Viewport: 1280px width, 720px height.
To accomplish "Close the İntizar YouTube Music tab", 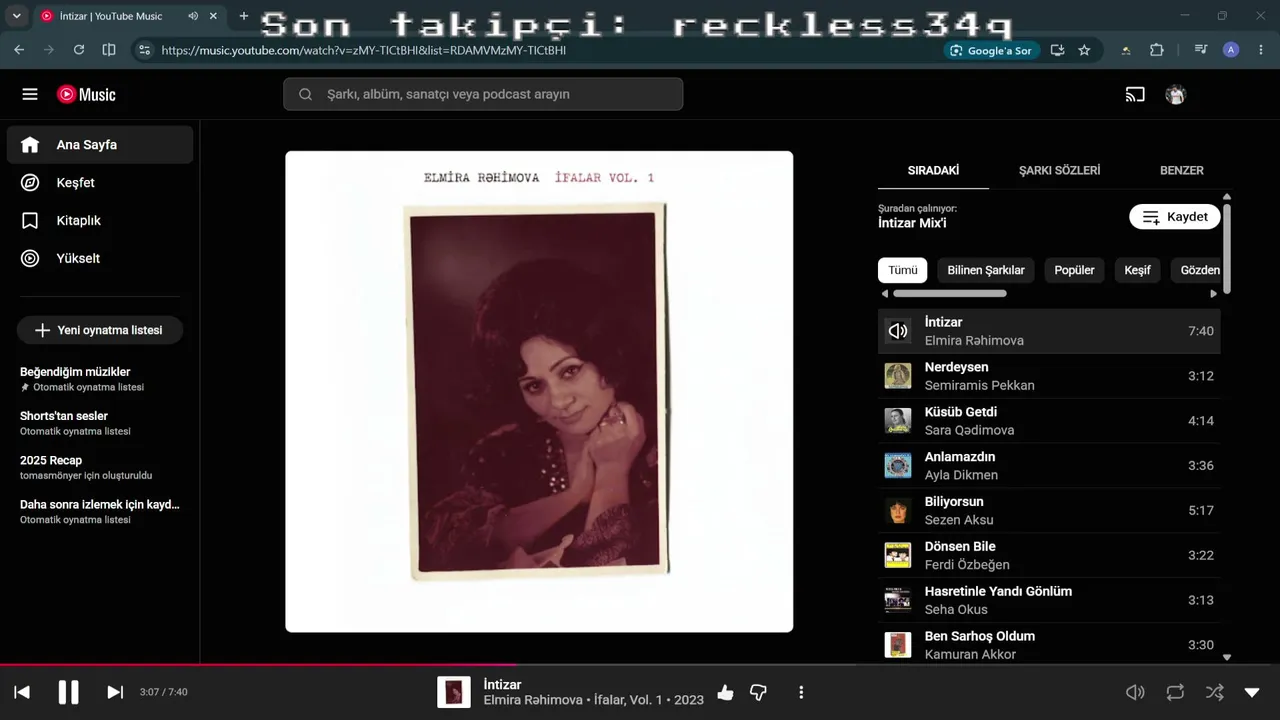I will pyautogui.click(x=213, y=16).
